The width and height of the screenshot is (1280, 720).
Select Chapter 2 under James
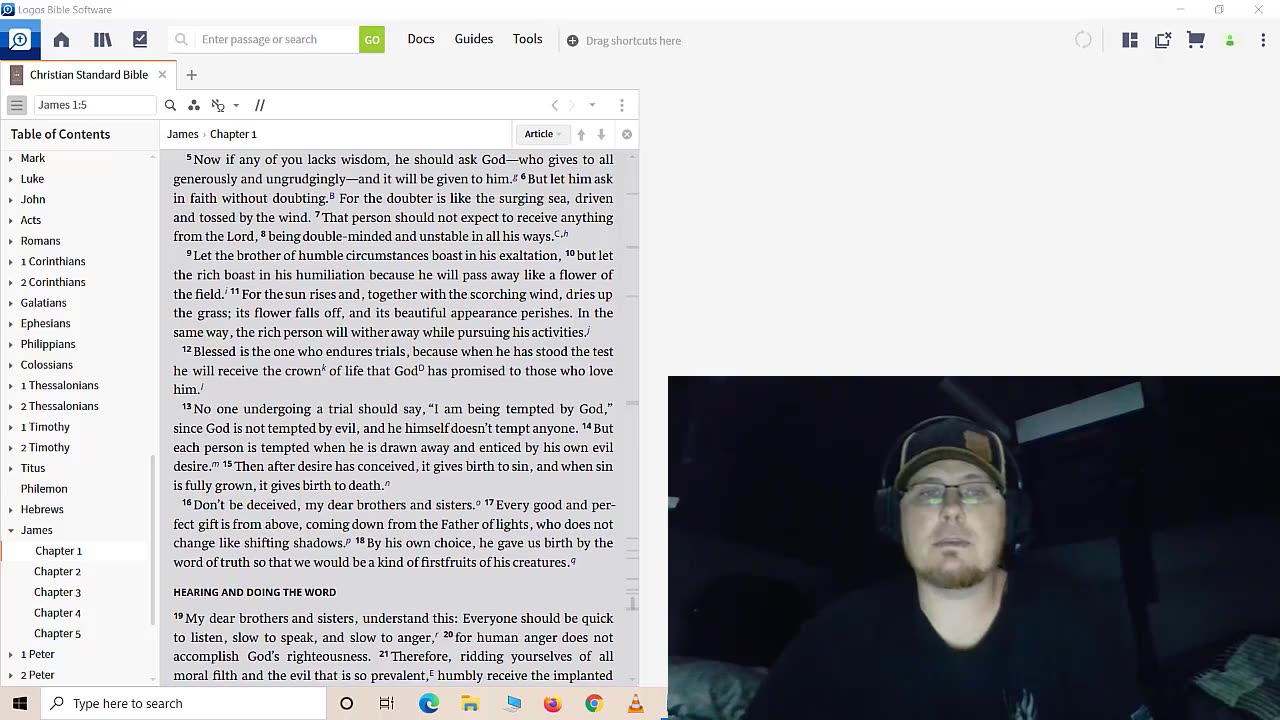tap(57, 572)
